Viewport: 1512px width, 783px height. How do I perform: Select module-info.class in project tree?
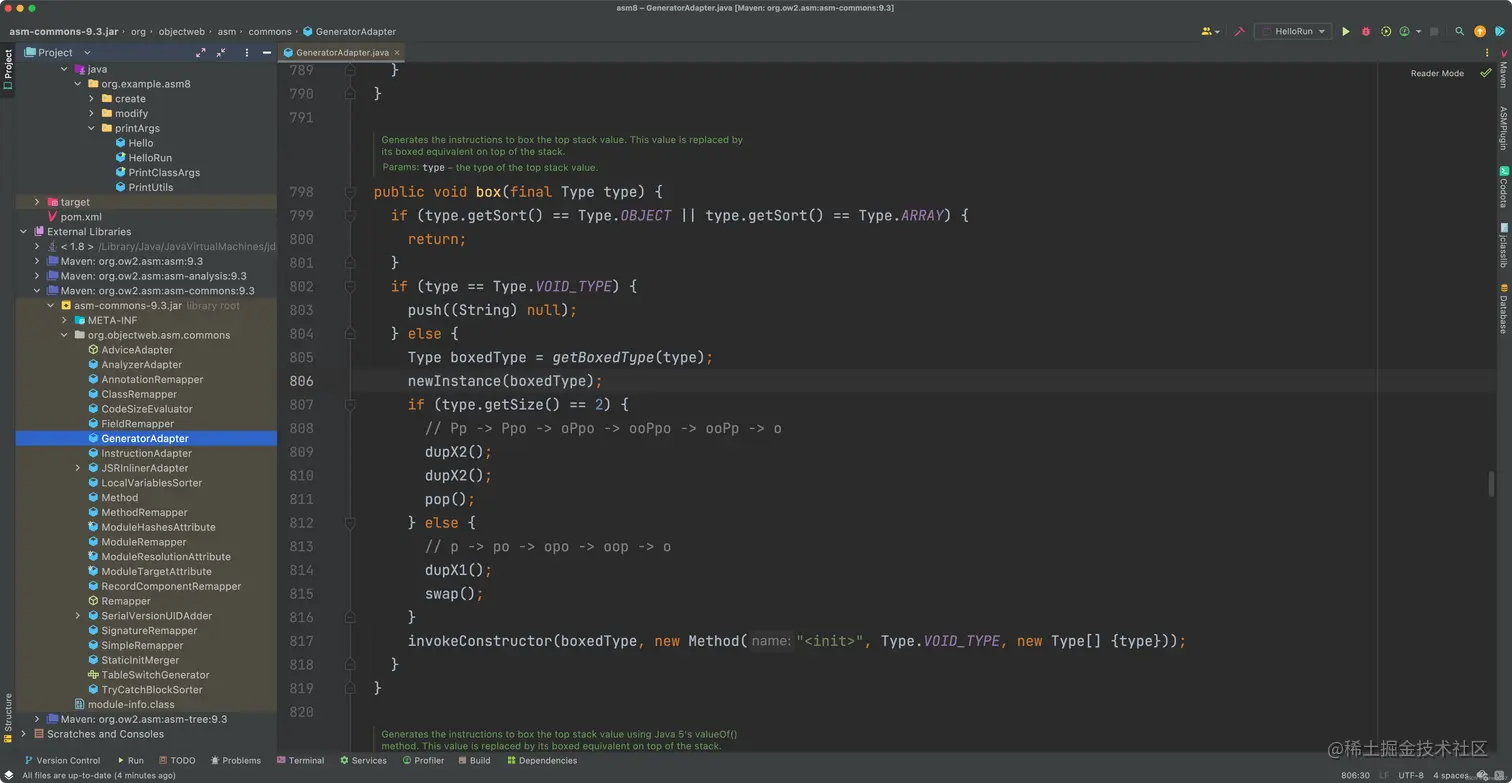coord(131,704)
